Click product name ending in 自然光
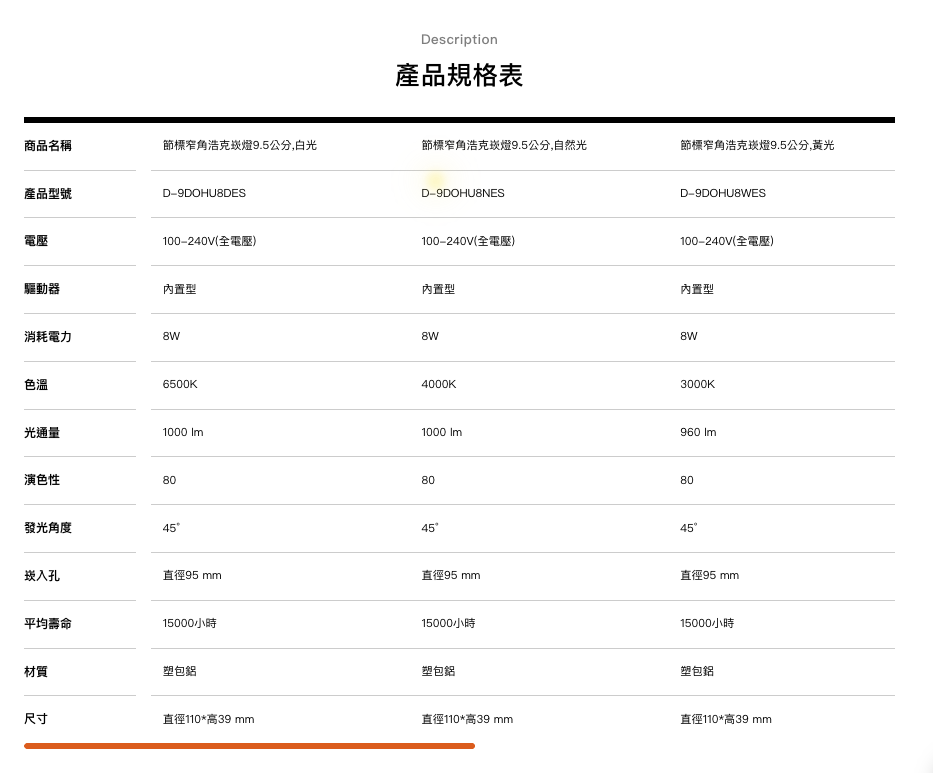The image size is (933, 773). click(x=504, y=146)
